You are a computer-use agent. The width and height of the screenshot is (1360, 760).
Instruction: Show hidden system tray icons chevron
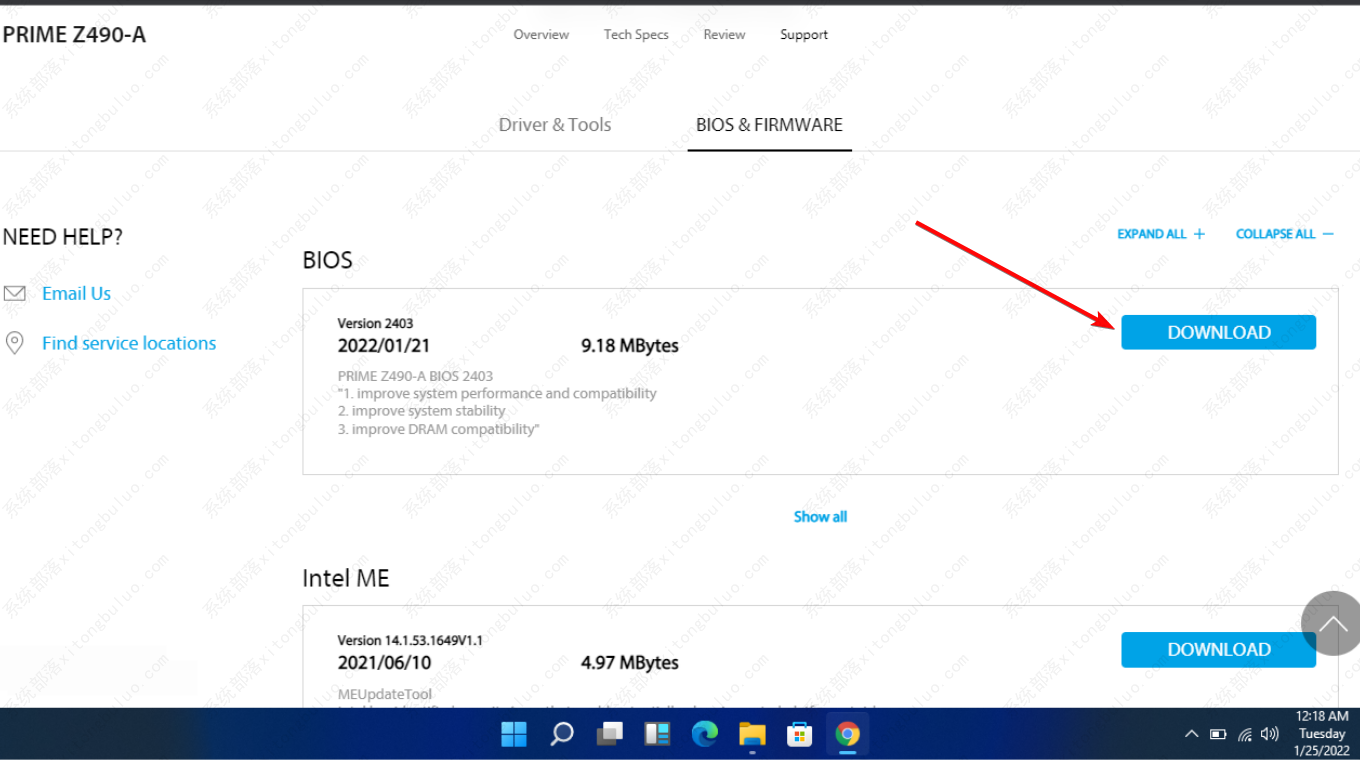[x=1191, y=734]
